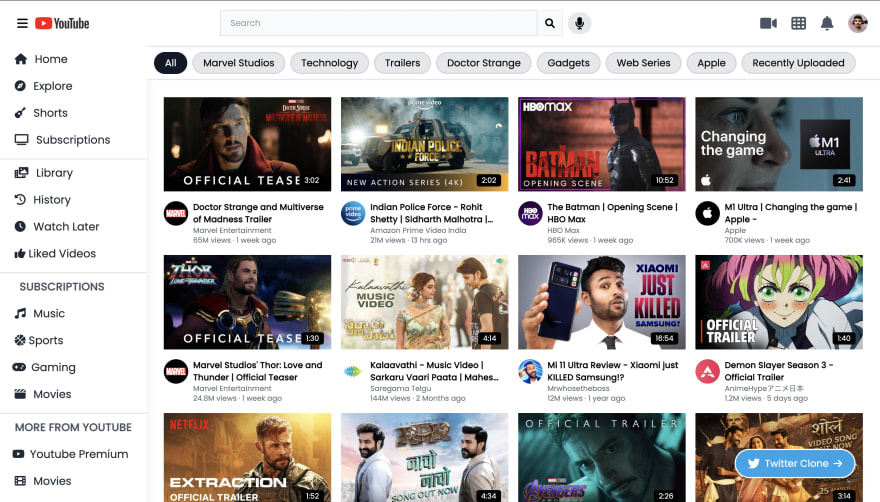Click HBO Max channel avatar
This screenshot has height=502, width=880.
tap(530, 213)
